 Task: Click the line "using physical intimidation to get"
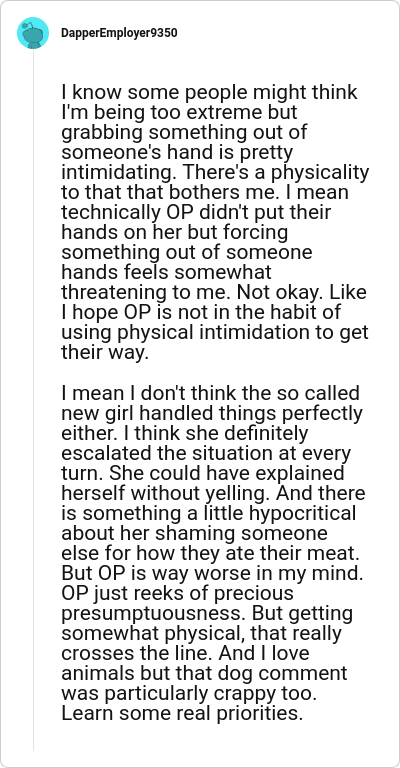tap(215, 333)
